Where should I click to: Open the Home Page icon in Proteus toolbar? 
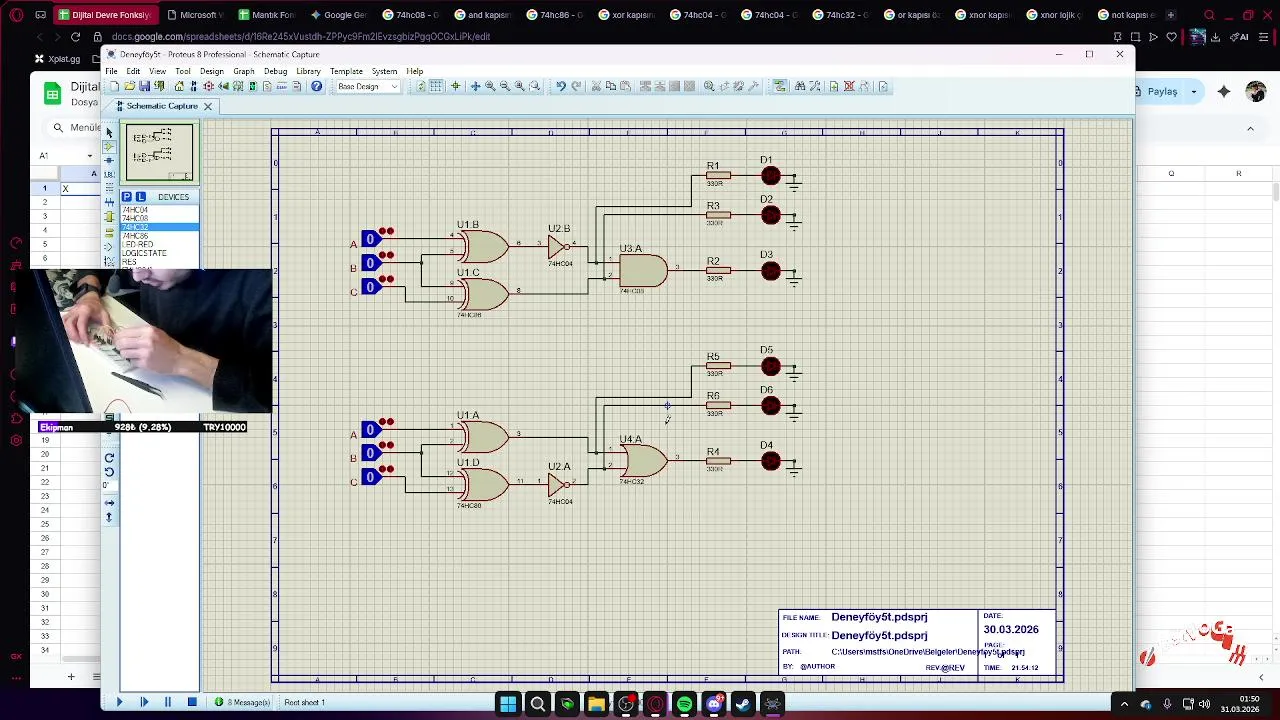click(x=179, y=86)
